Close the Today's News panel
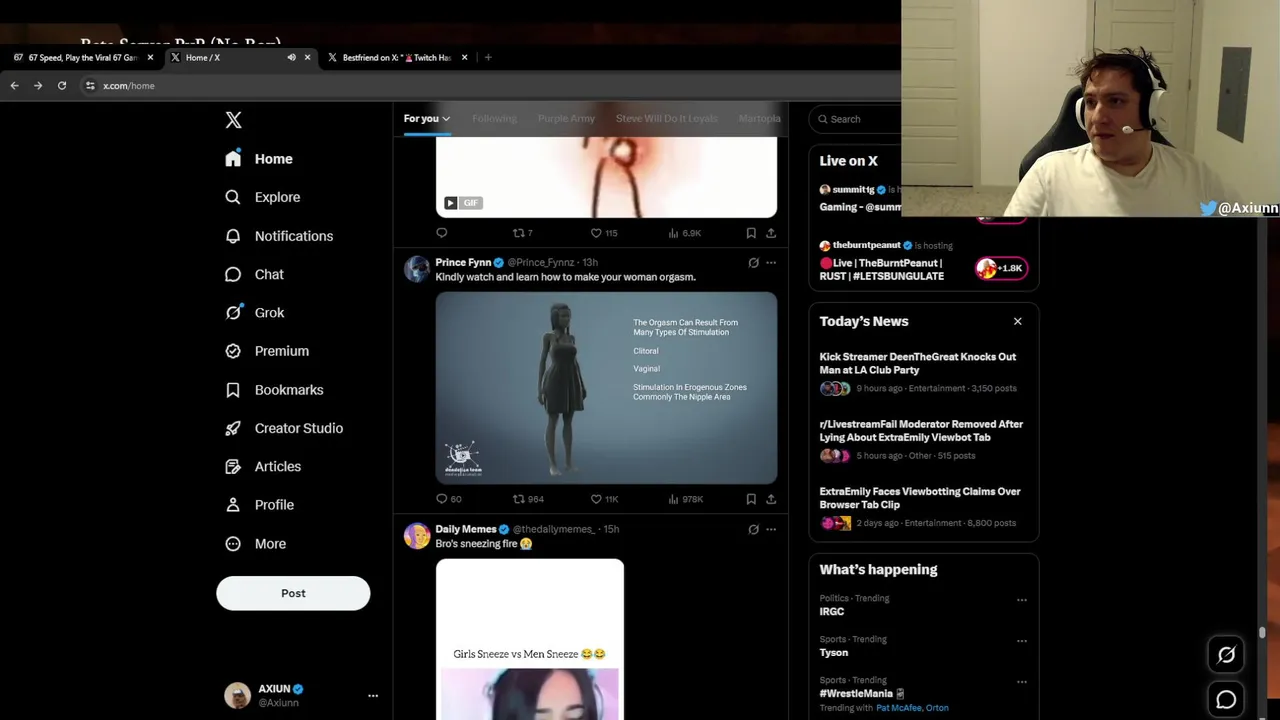 tap(1017, 322)
